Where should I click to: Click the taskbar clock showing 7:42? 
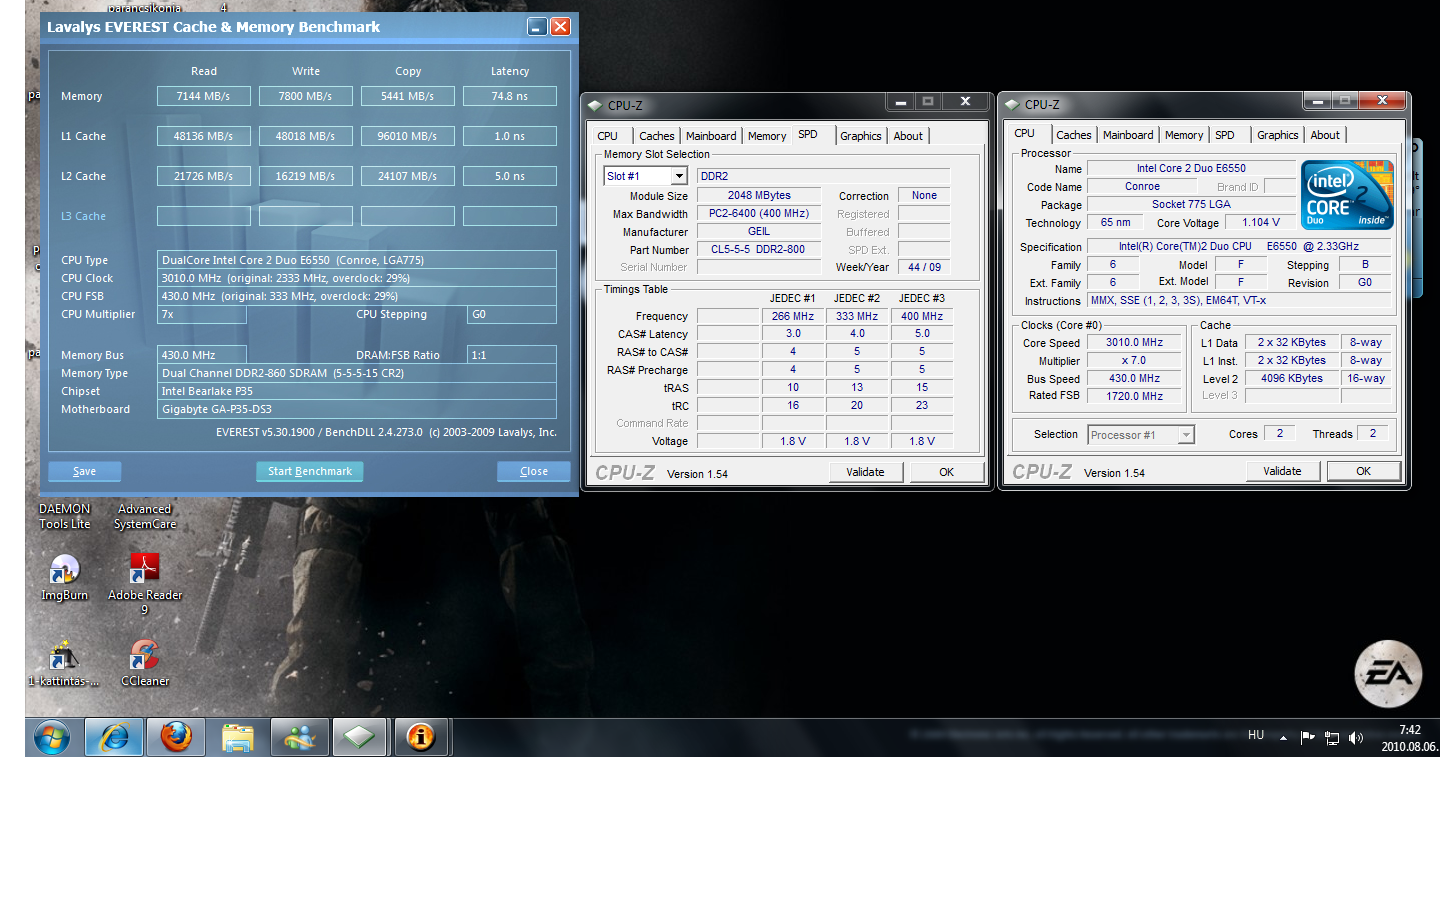coord(1410,738)
